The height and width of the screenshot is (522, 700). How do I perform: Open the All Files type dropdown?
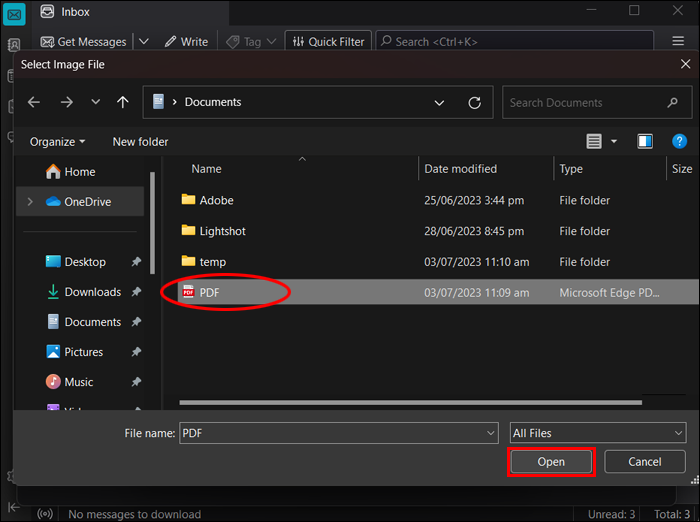pyautogui.click(x=597, y=433)
